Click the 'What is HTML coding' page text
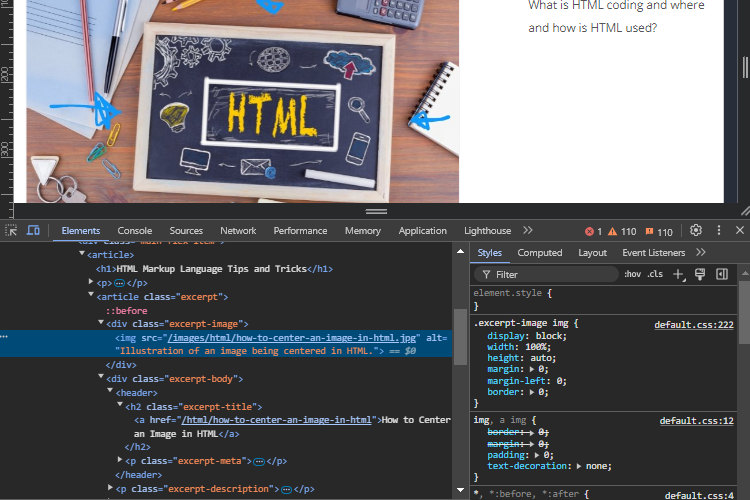Screen dimensions: 750x500 616,16
